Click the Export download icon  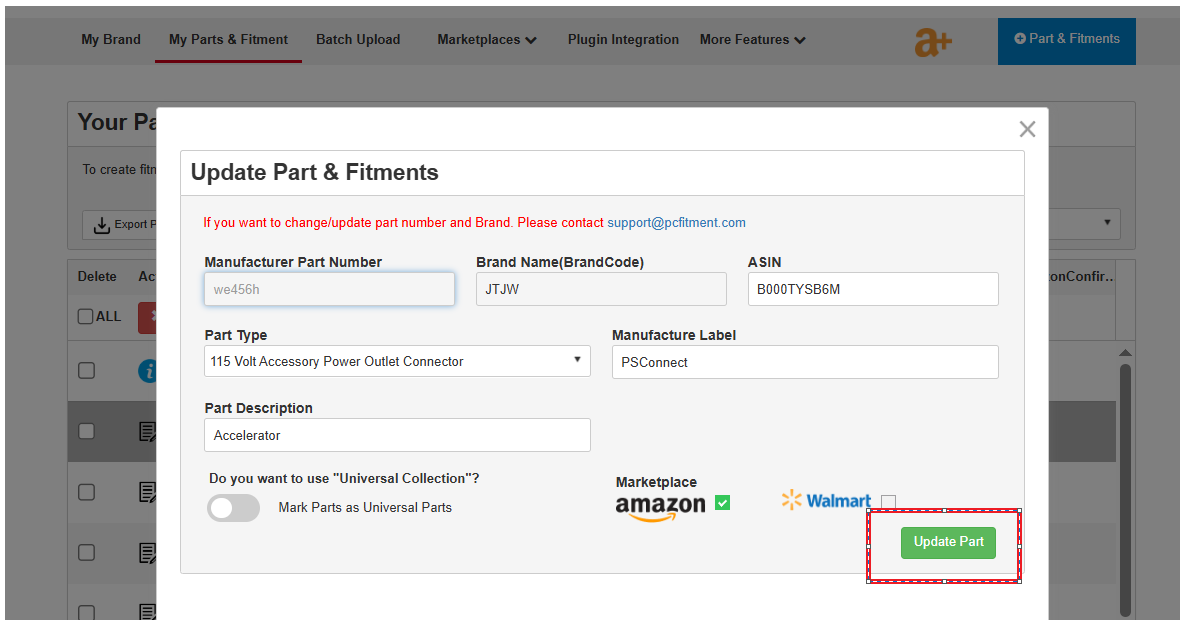(x=102, y=224)
